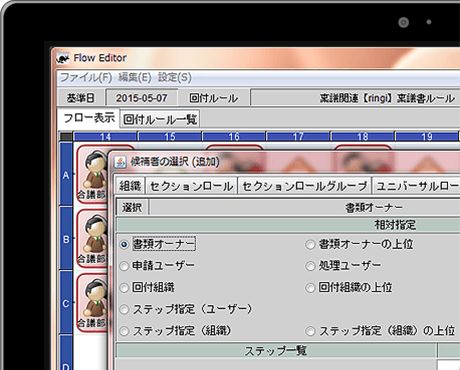Open the 設定(S) menu
Screen dimensions: 460x370
175,77
